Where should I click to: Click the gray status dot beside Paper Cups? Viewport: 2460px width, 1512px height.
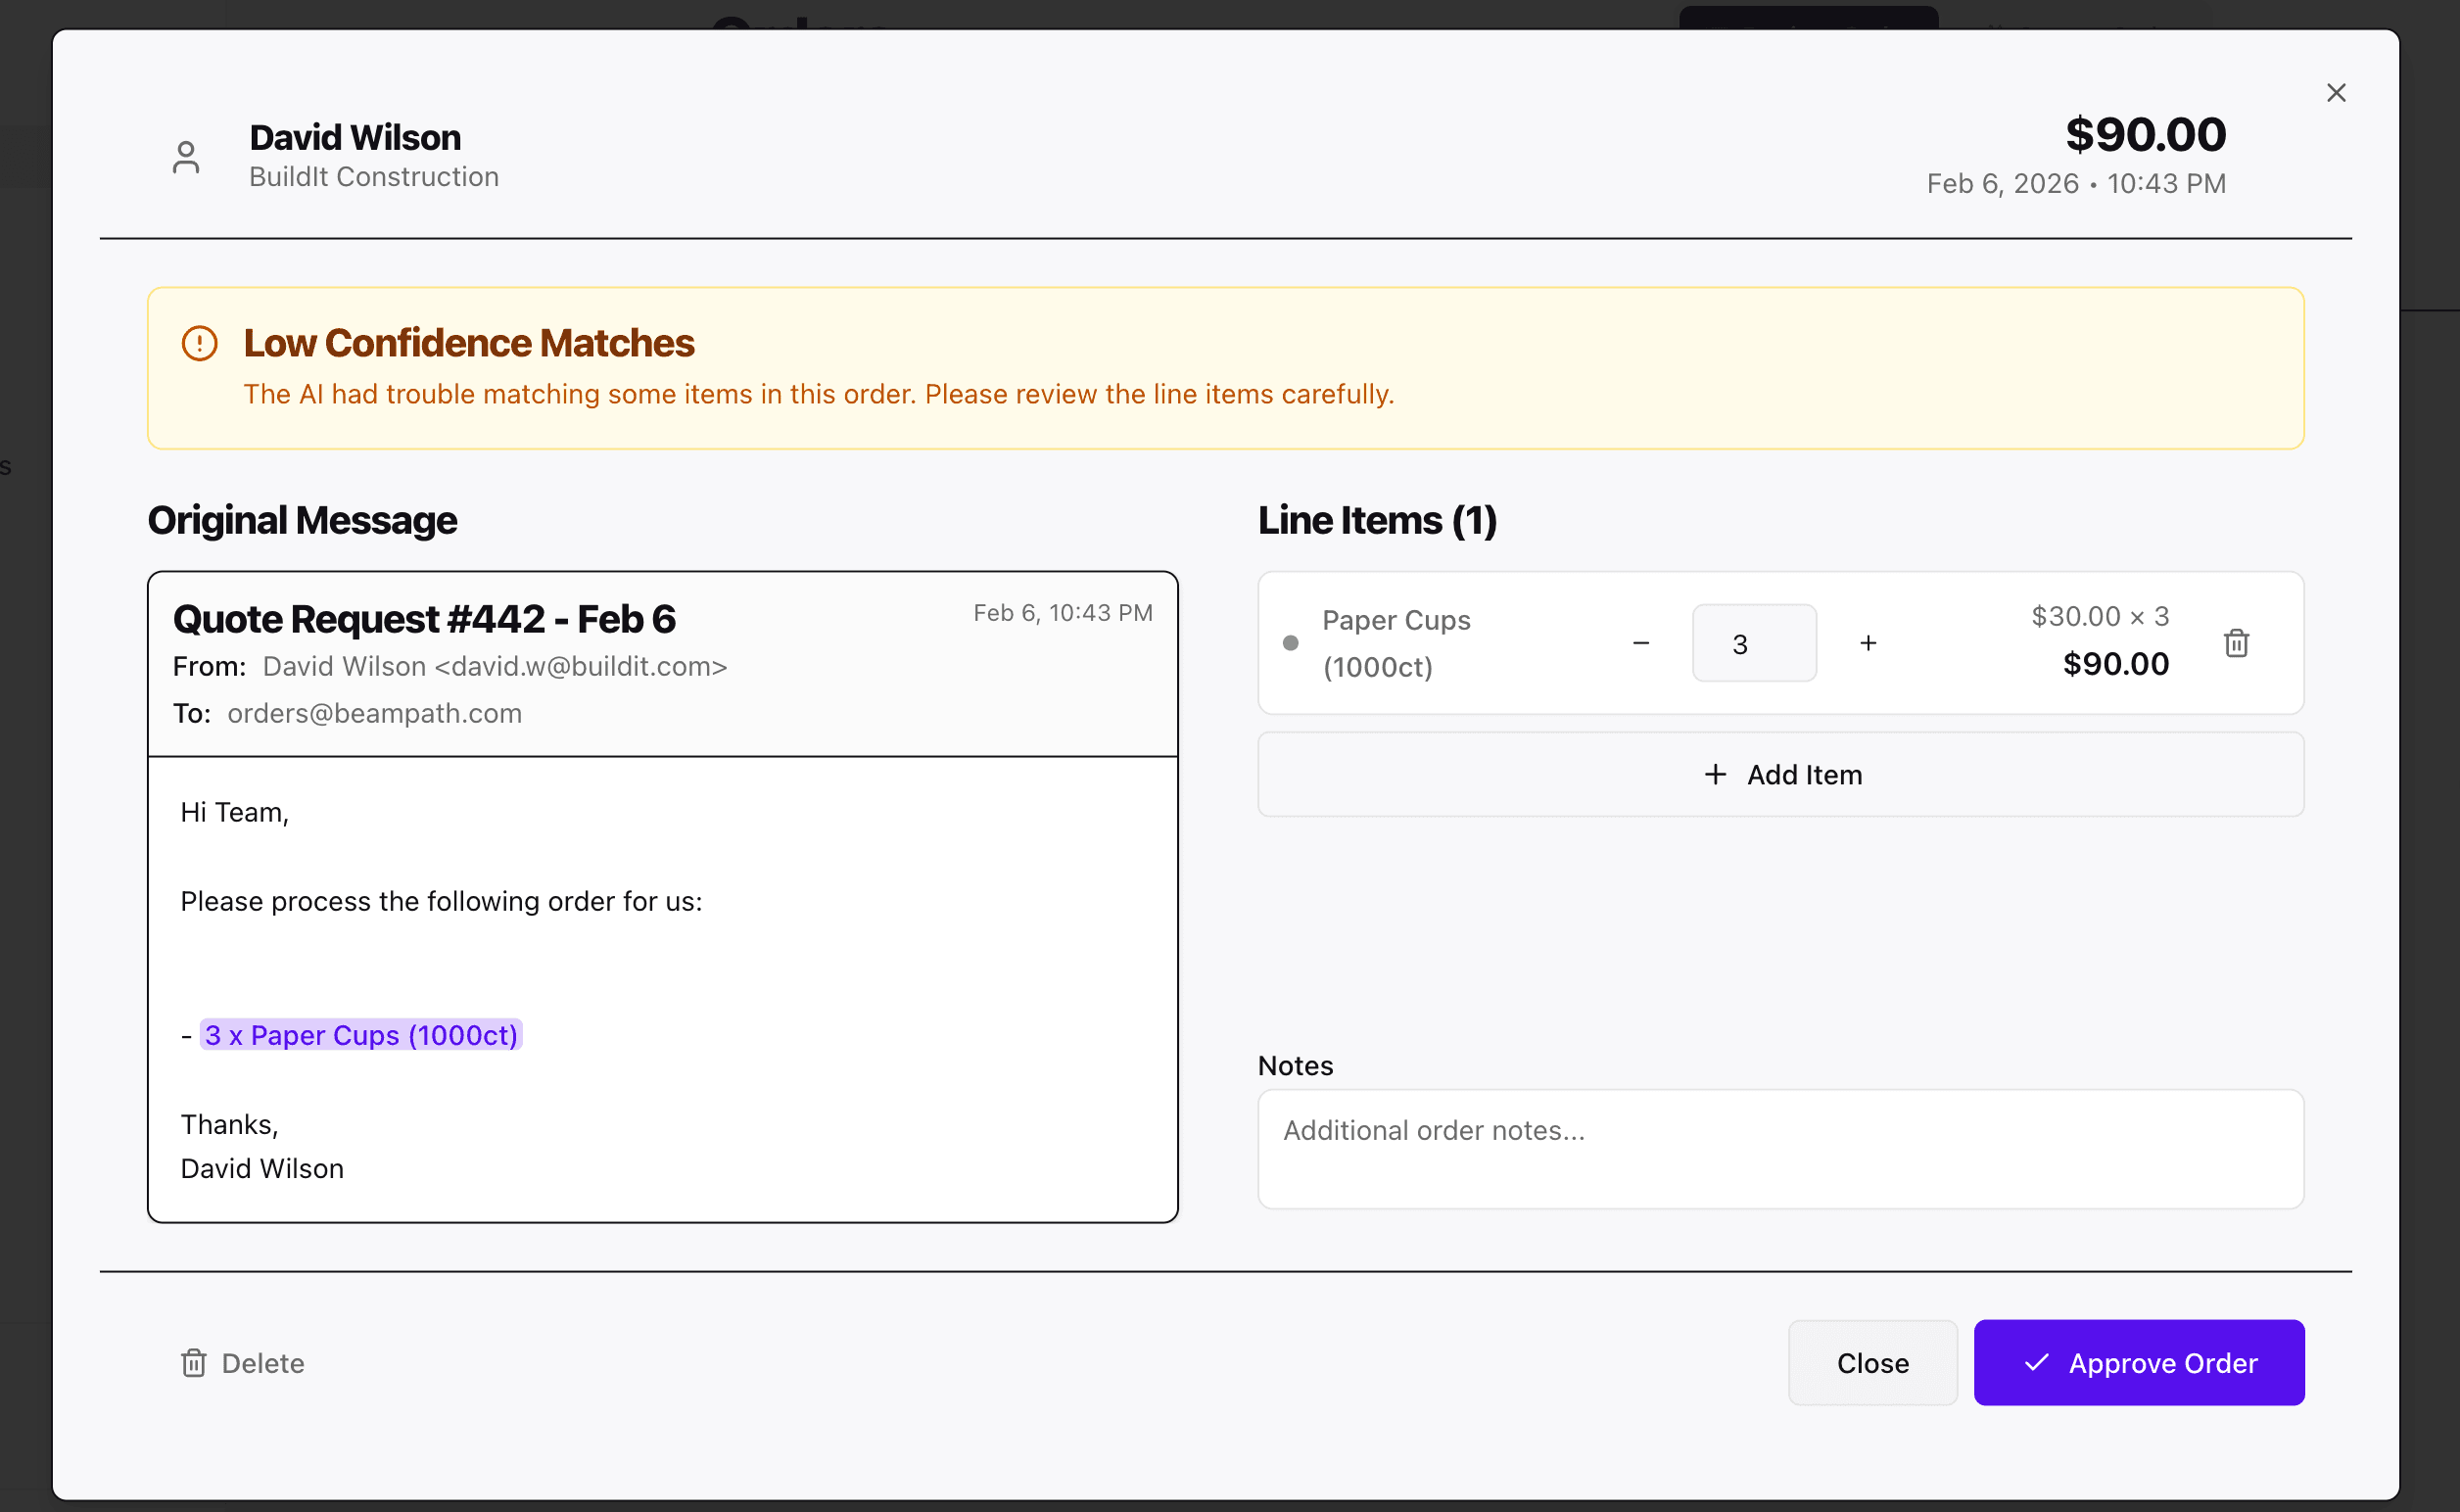(1291, 643)
